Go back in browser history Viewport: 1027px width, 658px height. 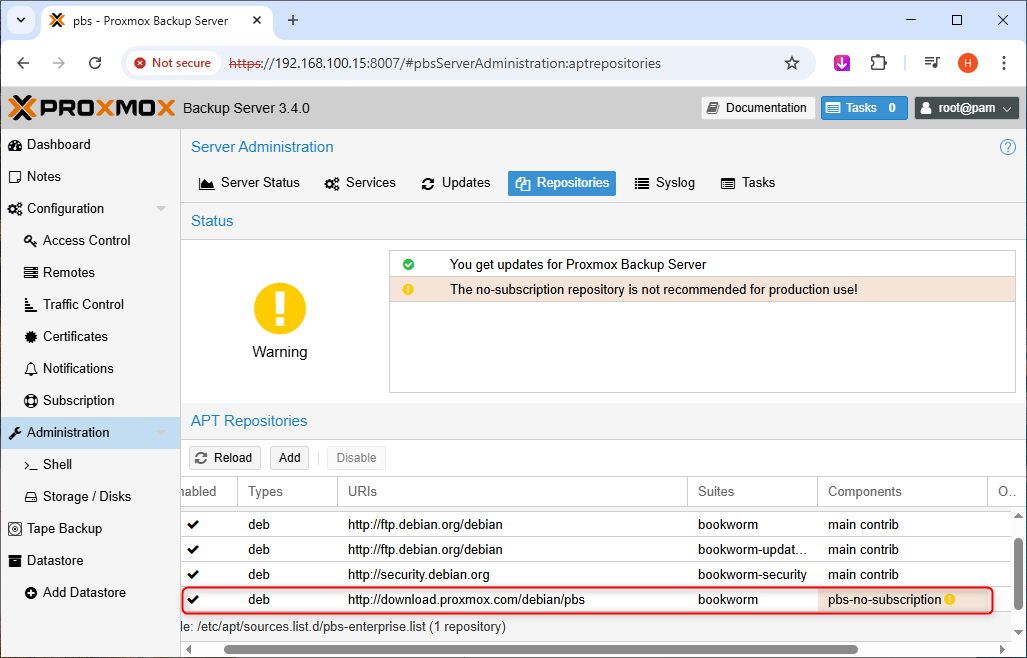click(x=24, y=64)
